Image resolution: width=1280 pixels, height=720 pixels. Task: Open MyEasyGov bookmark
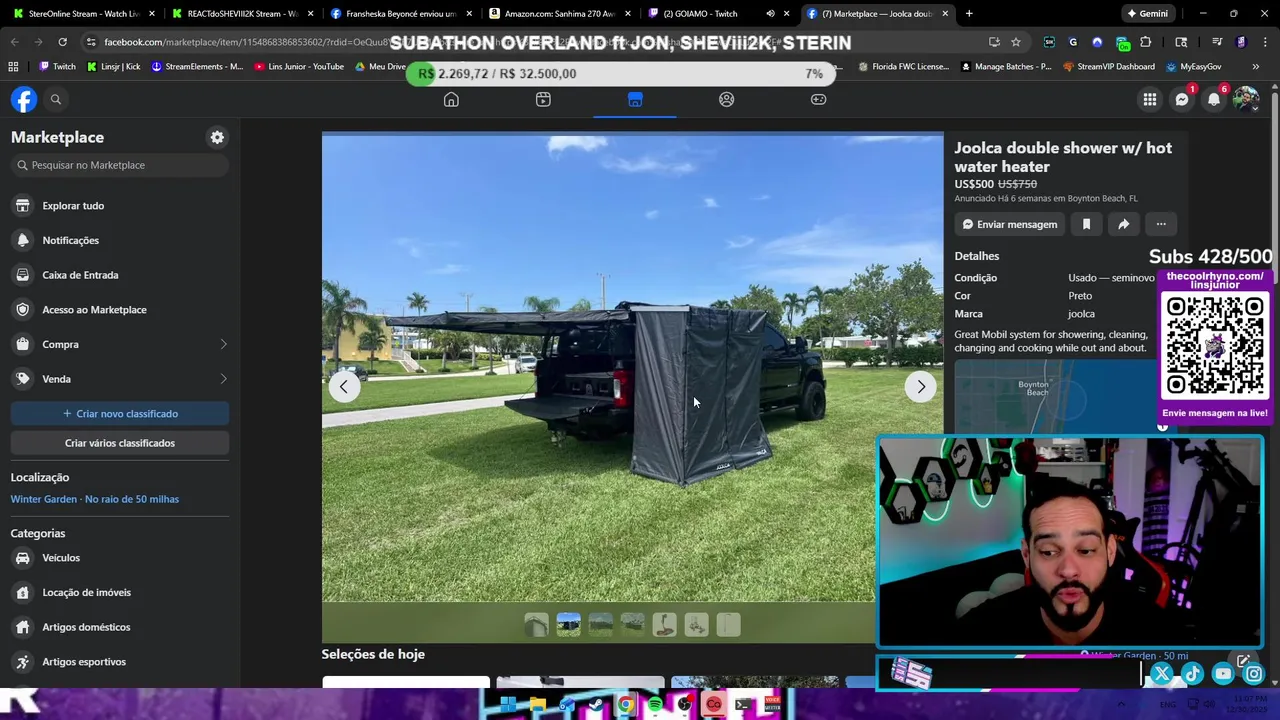(x=1194, y=67)
